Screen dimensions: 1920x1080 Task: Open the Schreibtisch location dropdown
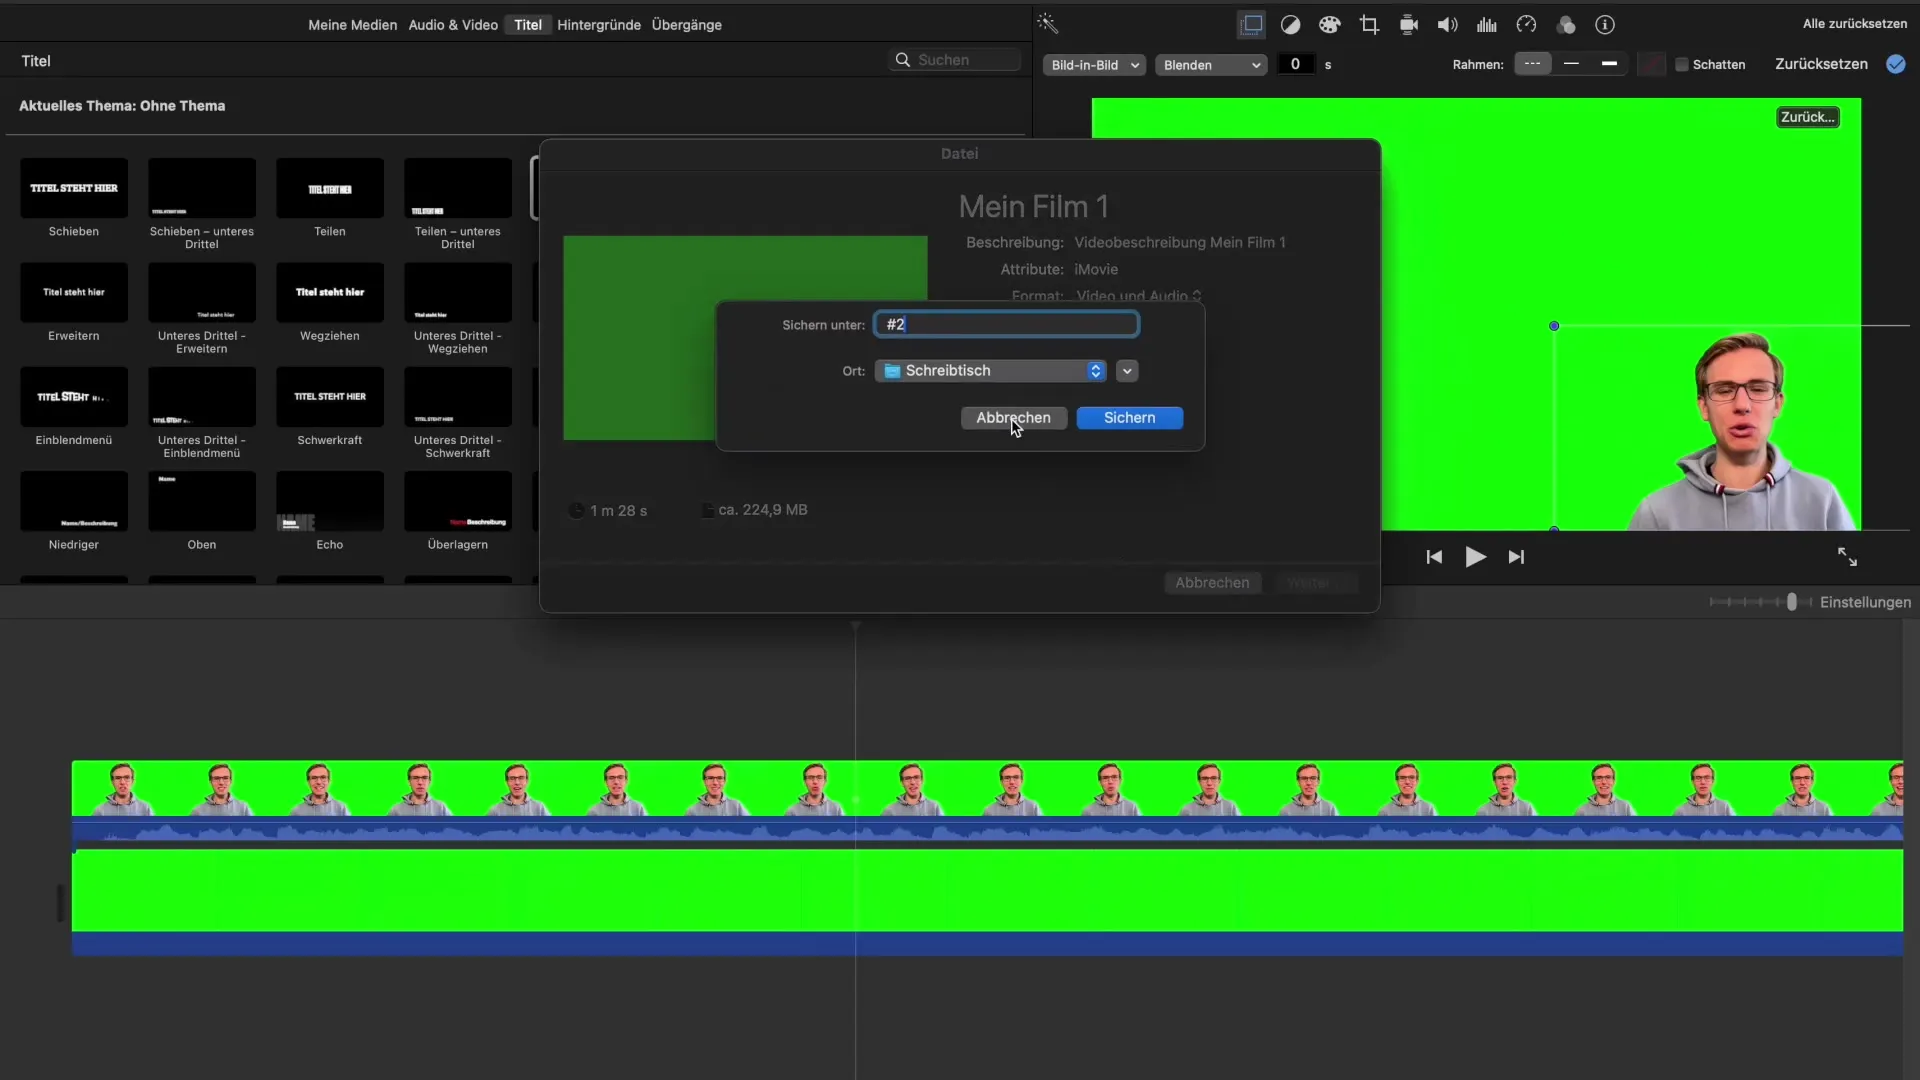[x=990, y=371]
